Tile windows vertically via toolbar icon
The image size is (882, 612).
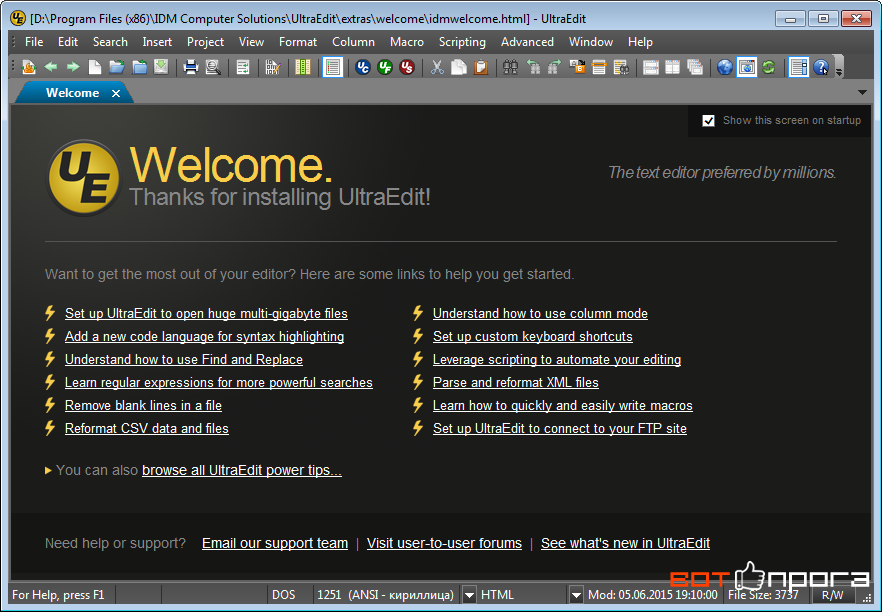click(673, 68)
